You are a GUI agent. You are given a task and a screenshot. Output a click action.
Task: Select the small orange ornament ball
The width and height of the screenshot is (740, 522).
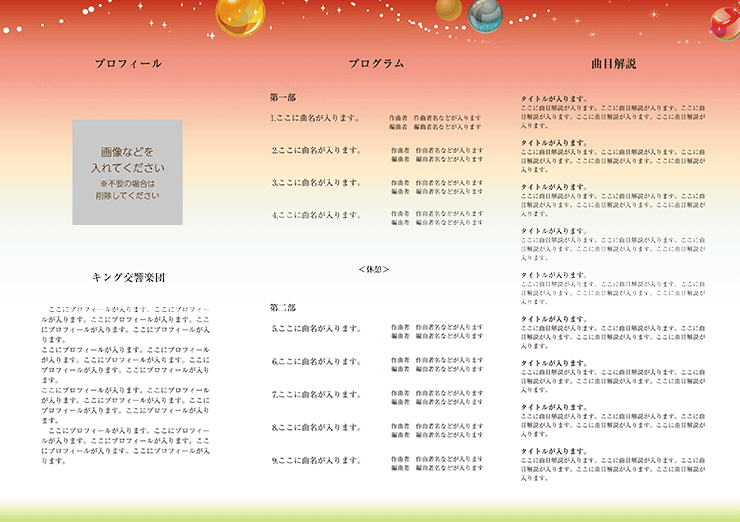(x=450, y=9)
